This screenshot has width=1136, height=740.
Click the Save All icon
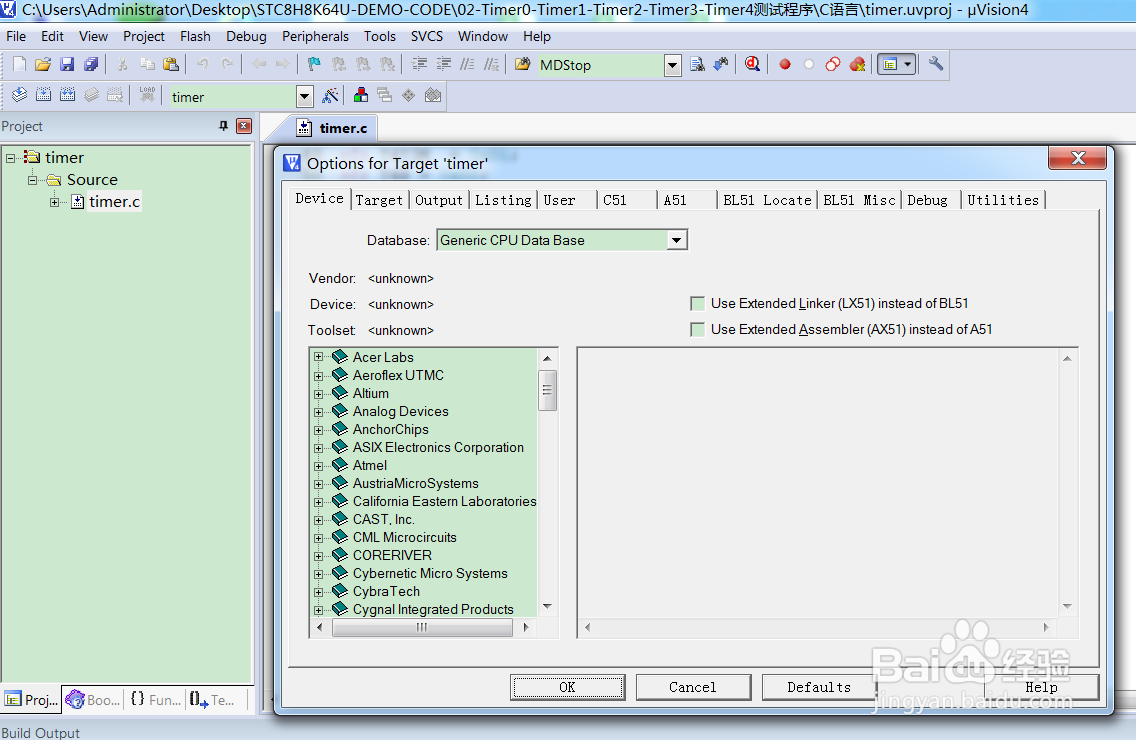point(91,65)
